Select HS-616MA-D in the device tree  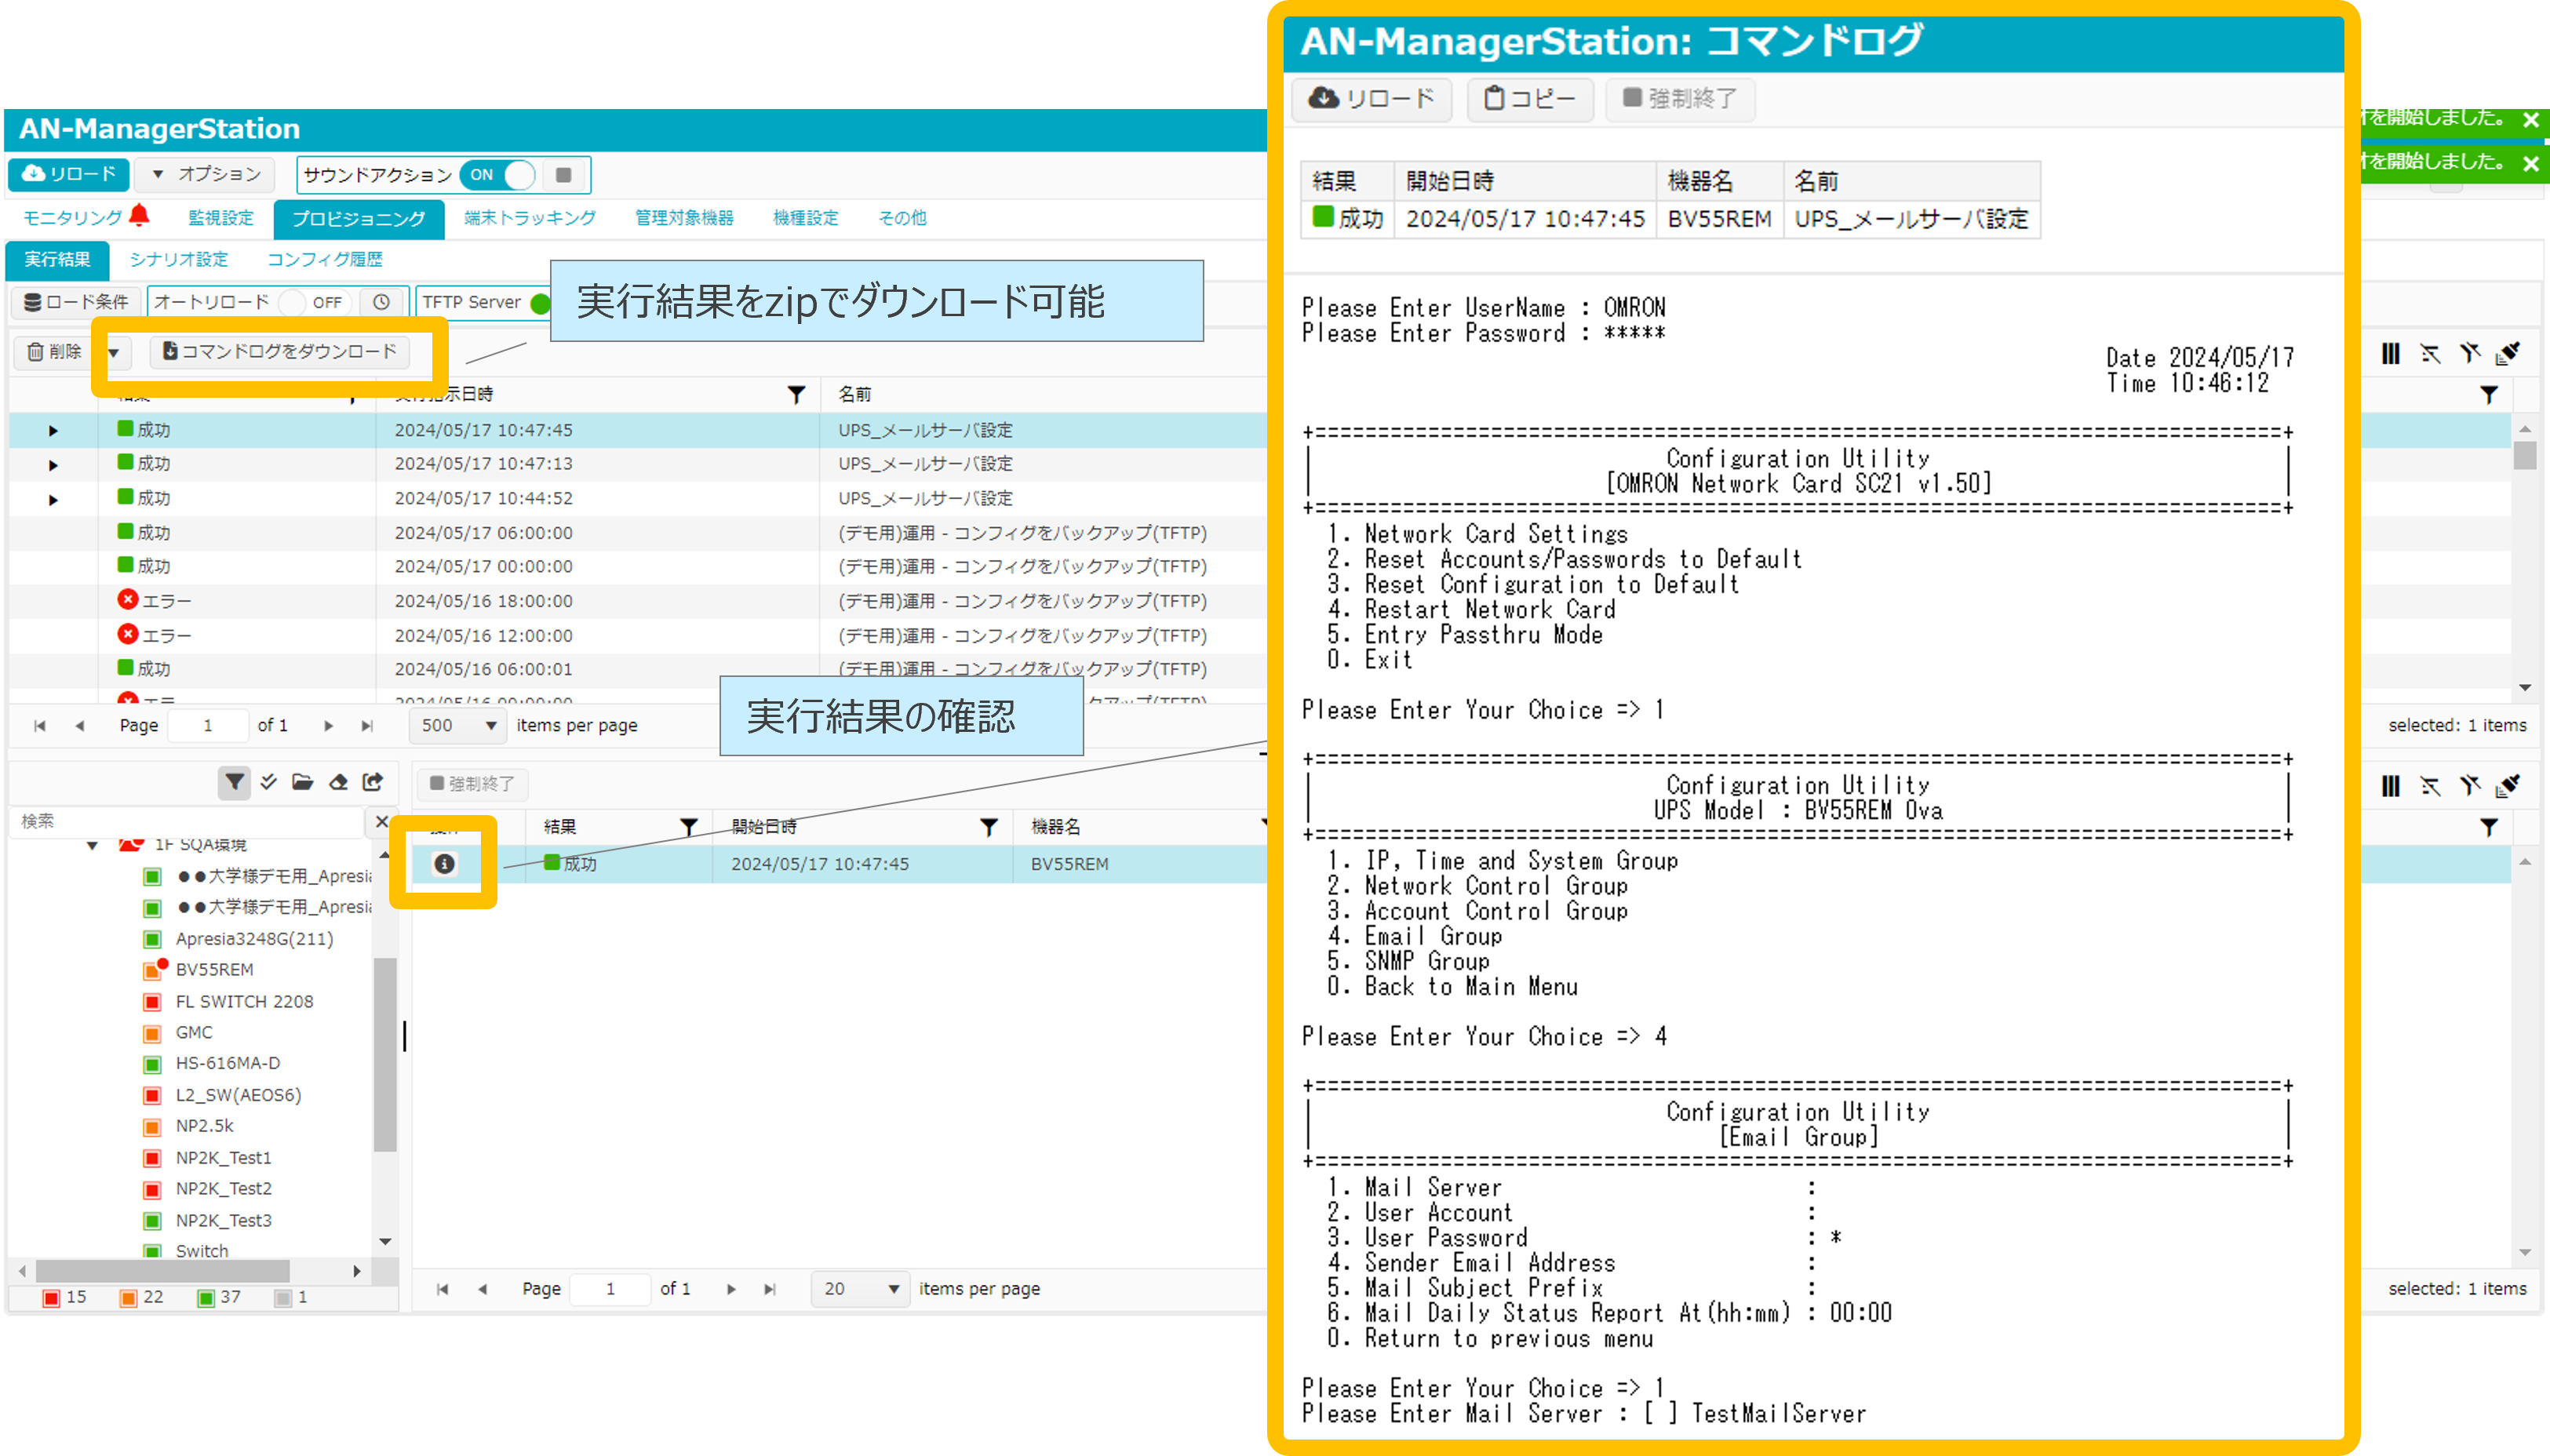coord(228,1063)
